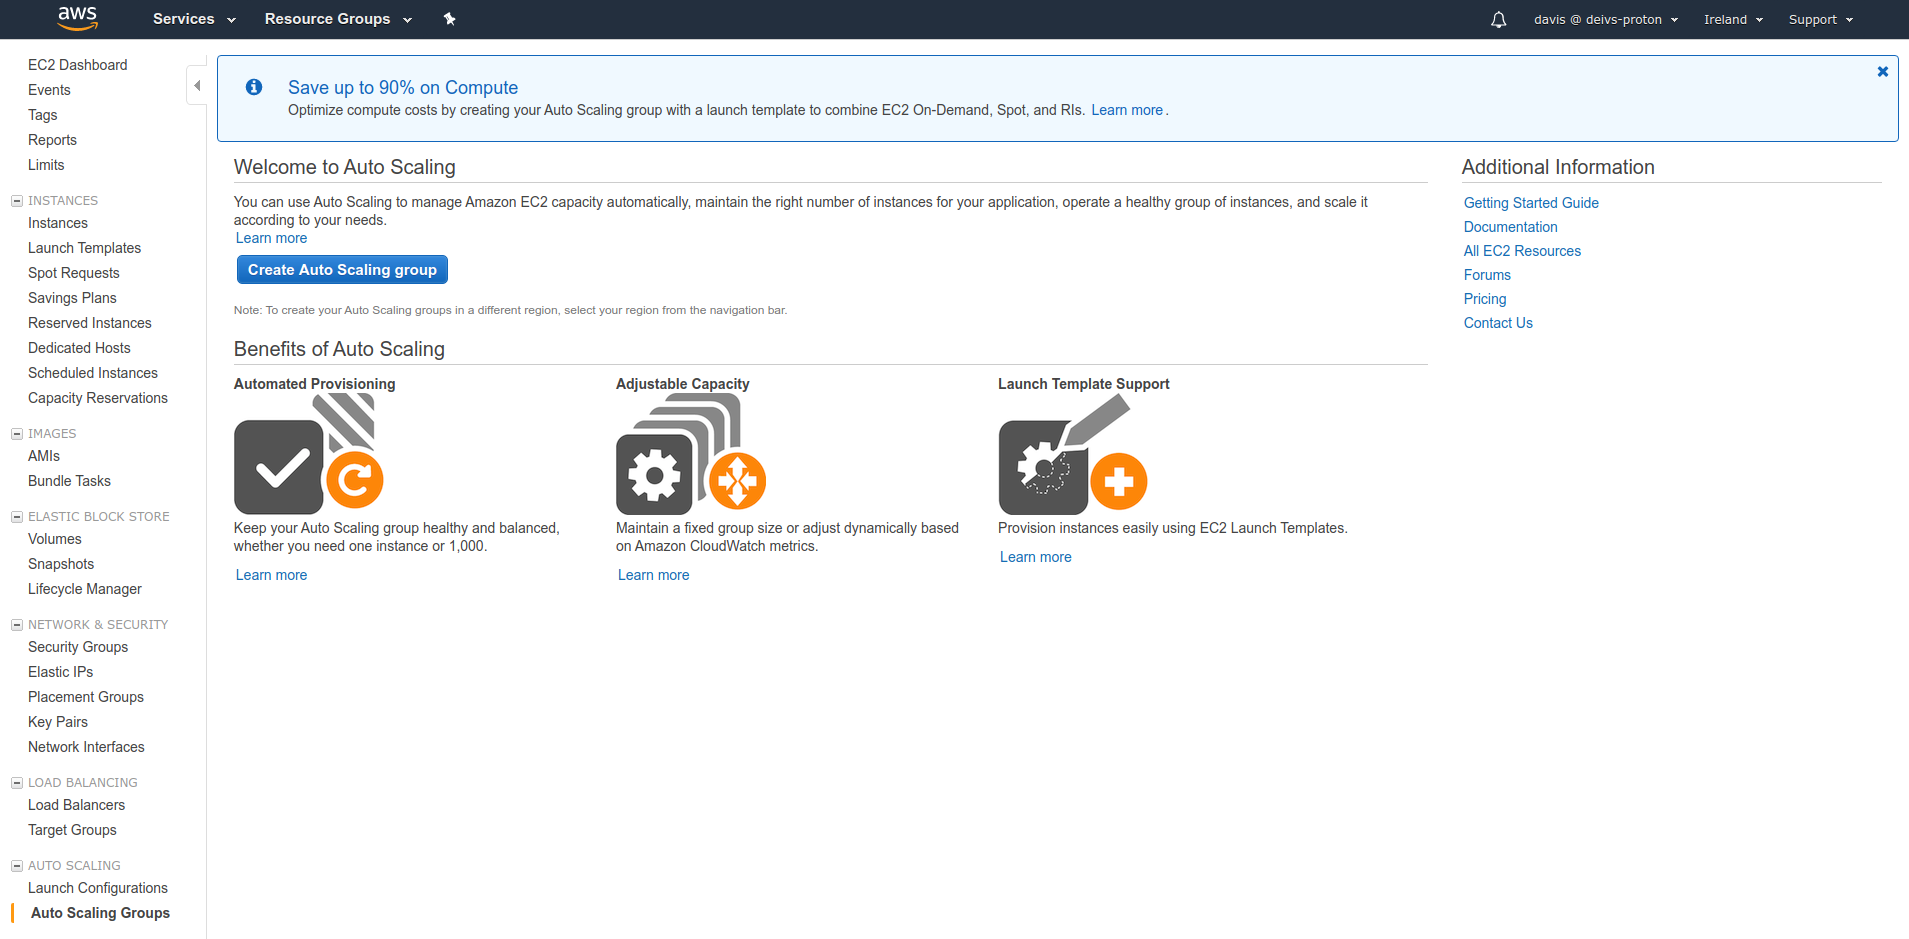
Task: Select Auto Scaling Groups in sidebar
Action: 100,913
